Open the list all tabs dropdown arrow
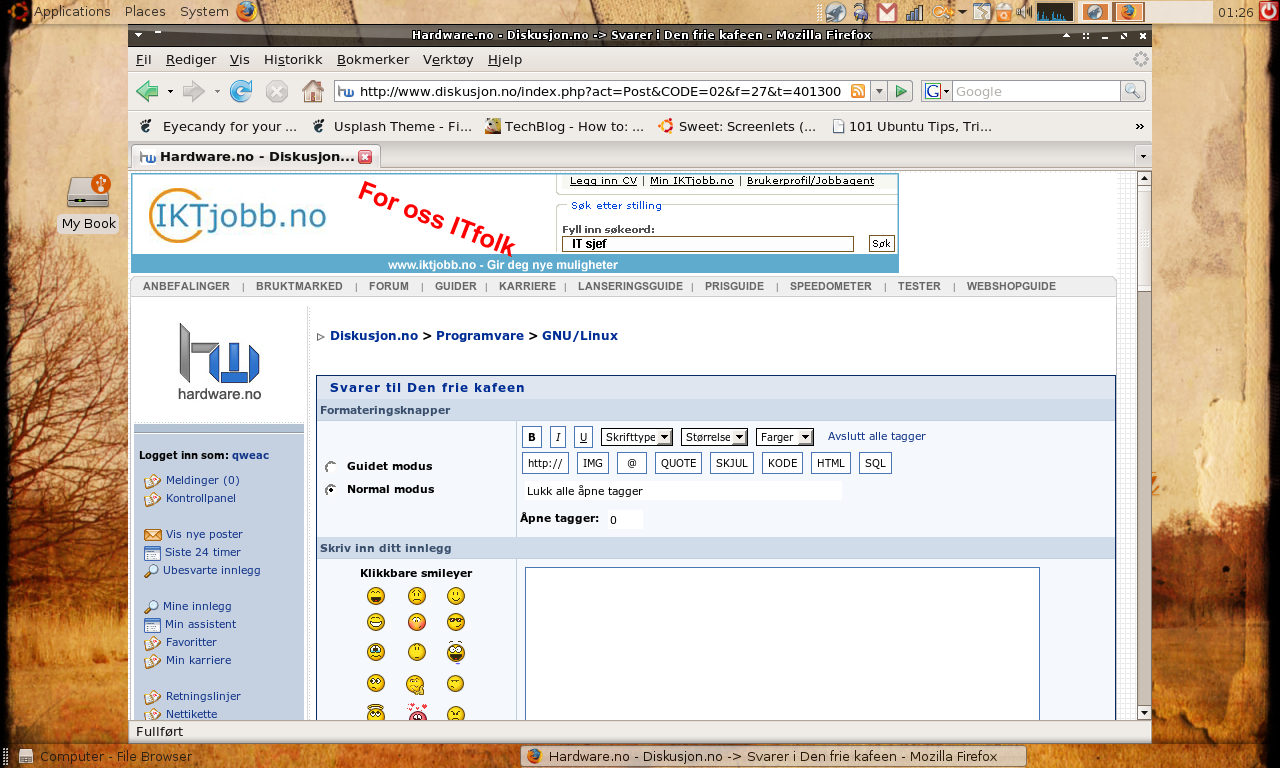 [1143, 156]
